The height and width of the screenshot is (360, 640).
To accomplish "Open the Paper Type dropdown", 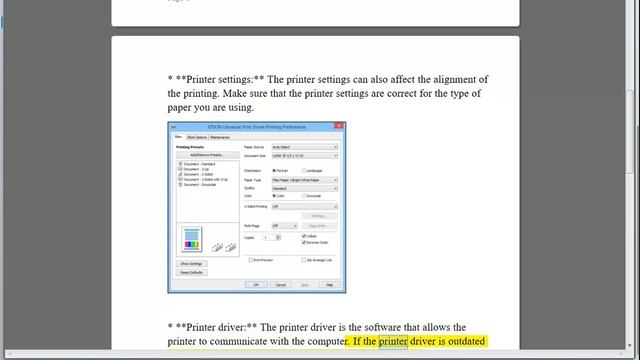I will [304, 180].
